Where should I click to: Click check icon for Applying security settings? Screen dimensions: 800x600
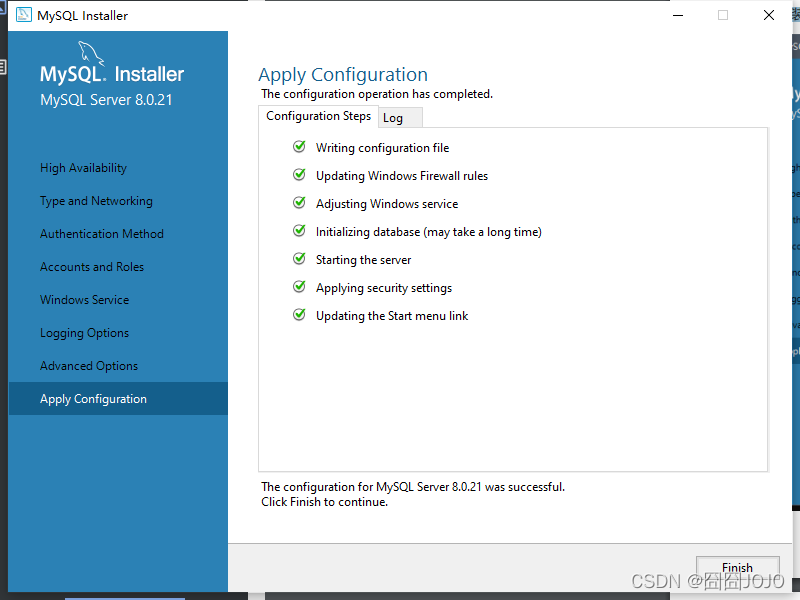pos(299,287)
